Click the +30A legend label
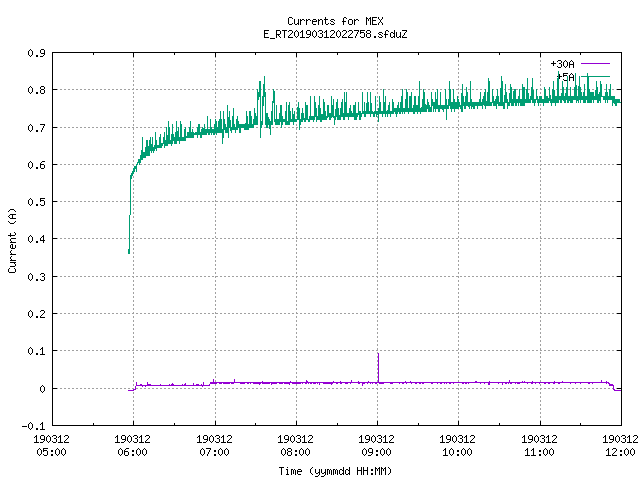Screen dimensions: 640x480 (x=562, y=64)
